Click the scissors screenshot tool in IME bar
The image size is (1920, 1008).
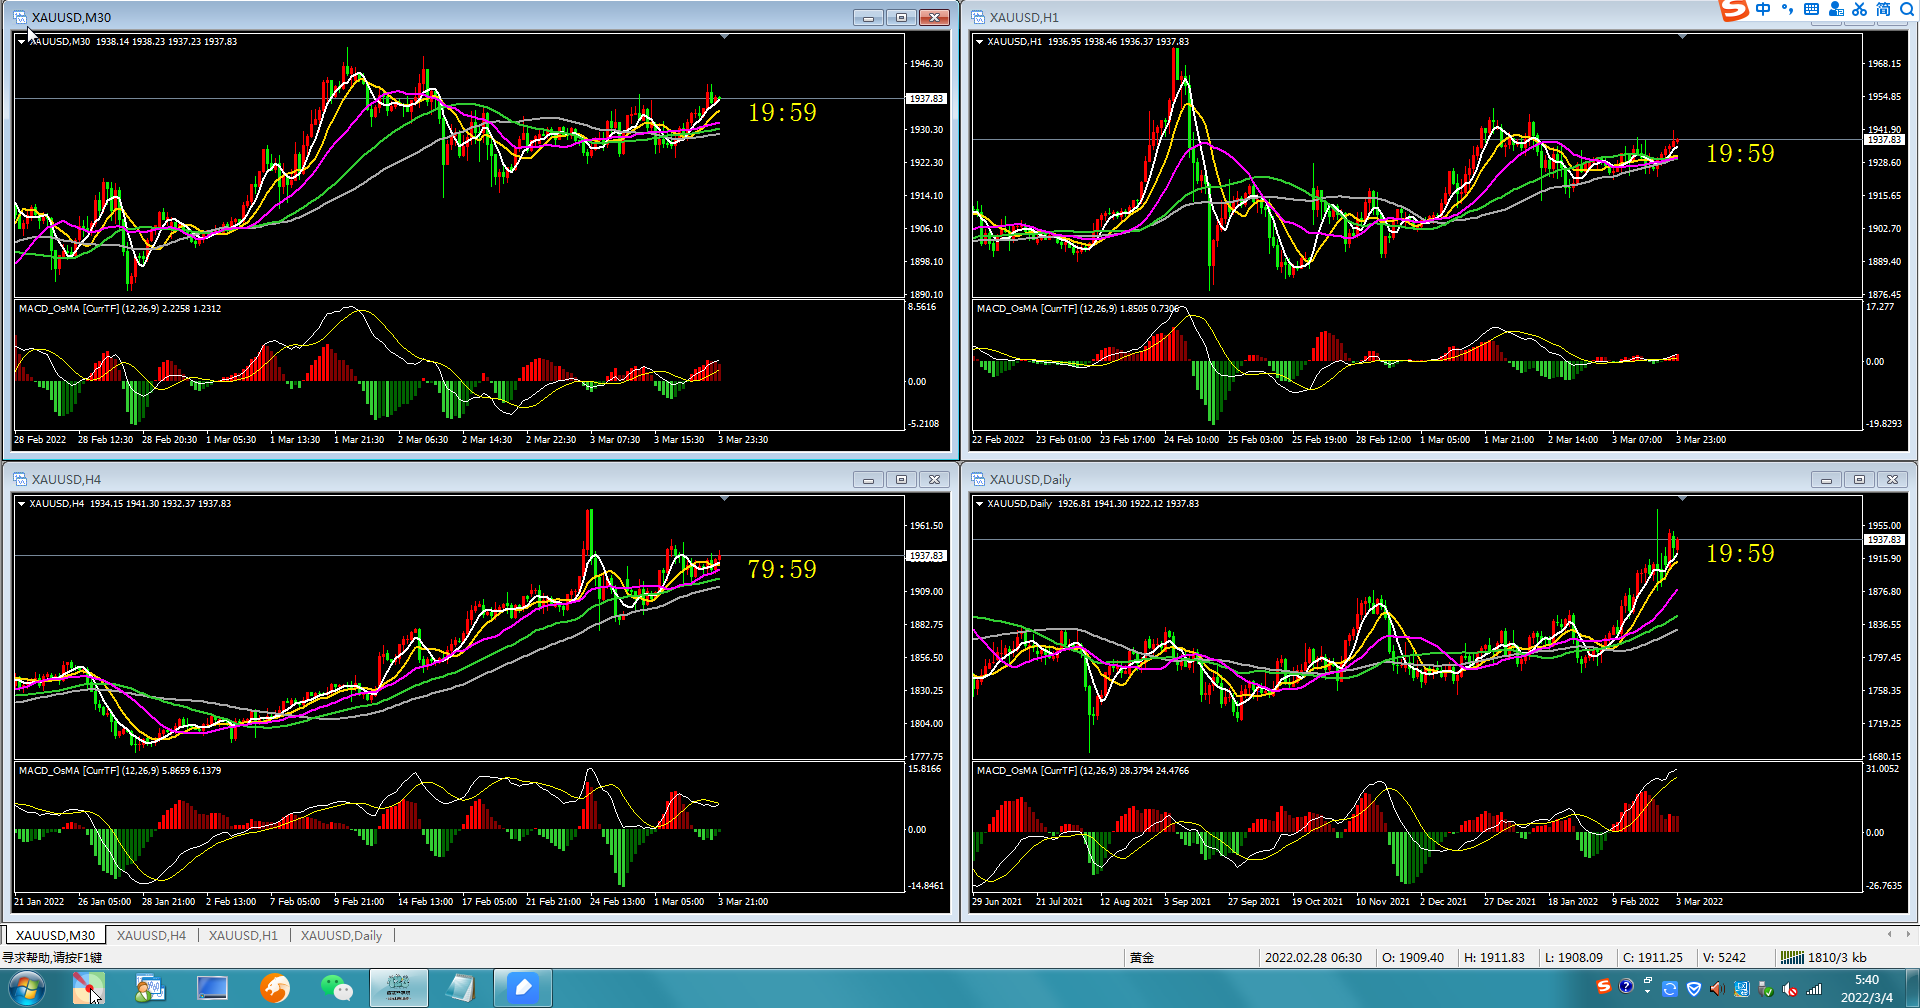click(1859, 9)
